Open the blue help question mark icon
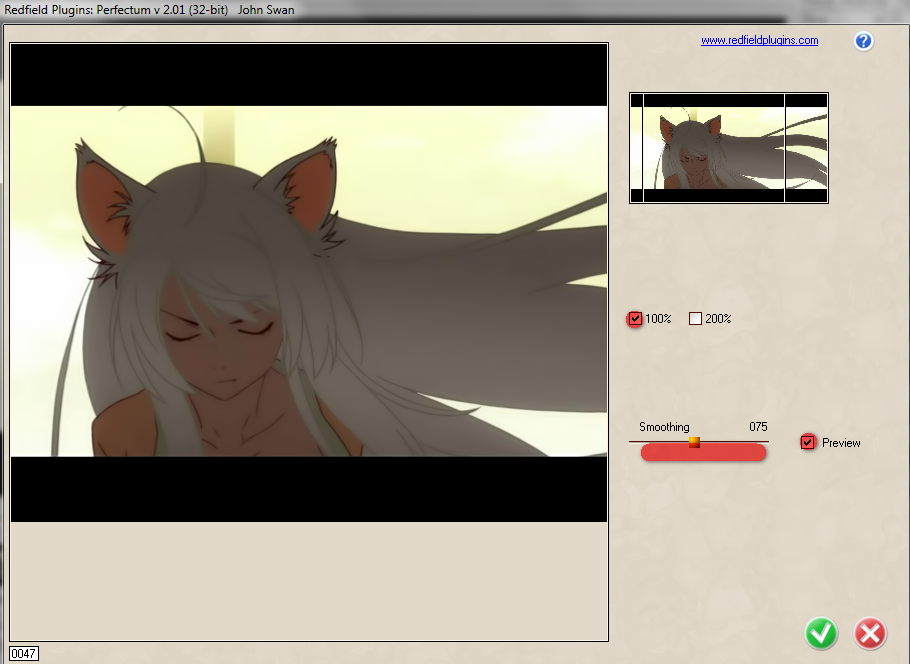 [864, 41]
